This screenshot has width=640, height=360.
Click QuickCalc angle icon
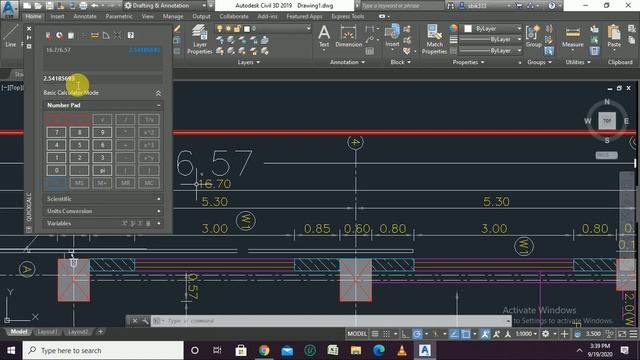pyautogui.click(x=106, y=36)
